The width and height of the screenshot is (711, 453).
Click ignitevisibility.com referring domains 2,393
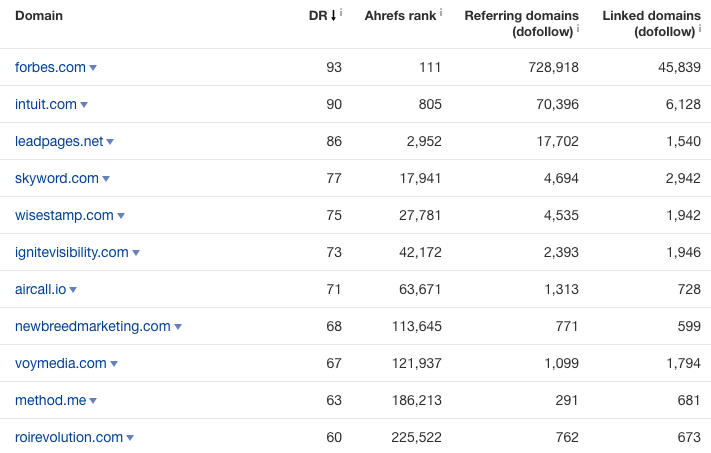(561, 252)
